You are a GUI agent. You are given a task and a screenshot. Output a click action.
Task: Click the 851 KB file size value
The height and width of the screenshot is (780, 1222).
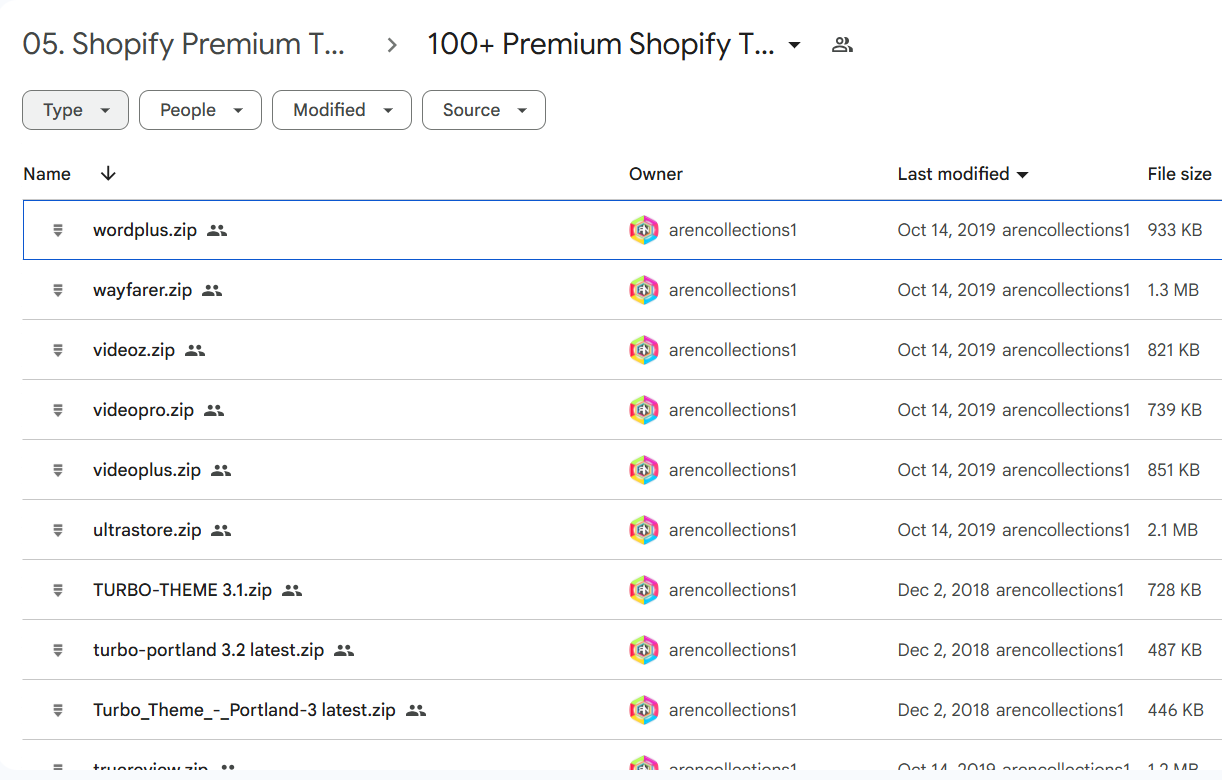1174,470
